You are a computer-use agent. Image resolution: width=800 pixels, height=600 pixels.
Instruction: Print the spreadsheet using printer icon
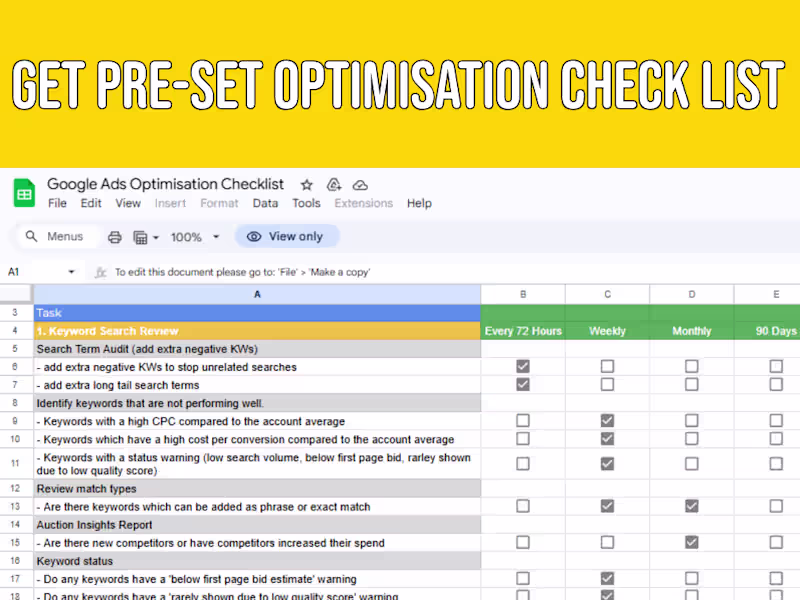[x=115, y=237]
